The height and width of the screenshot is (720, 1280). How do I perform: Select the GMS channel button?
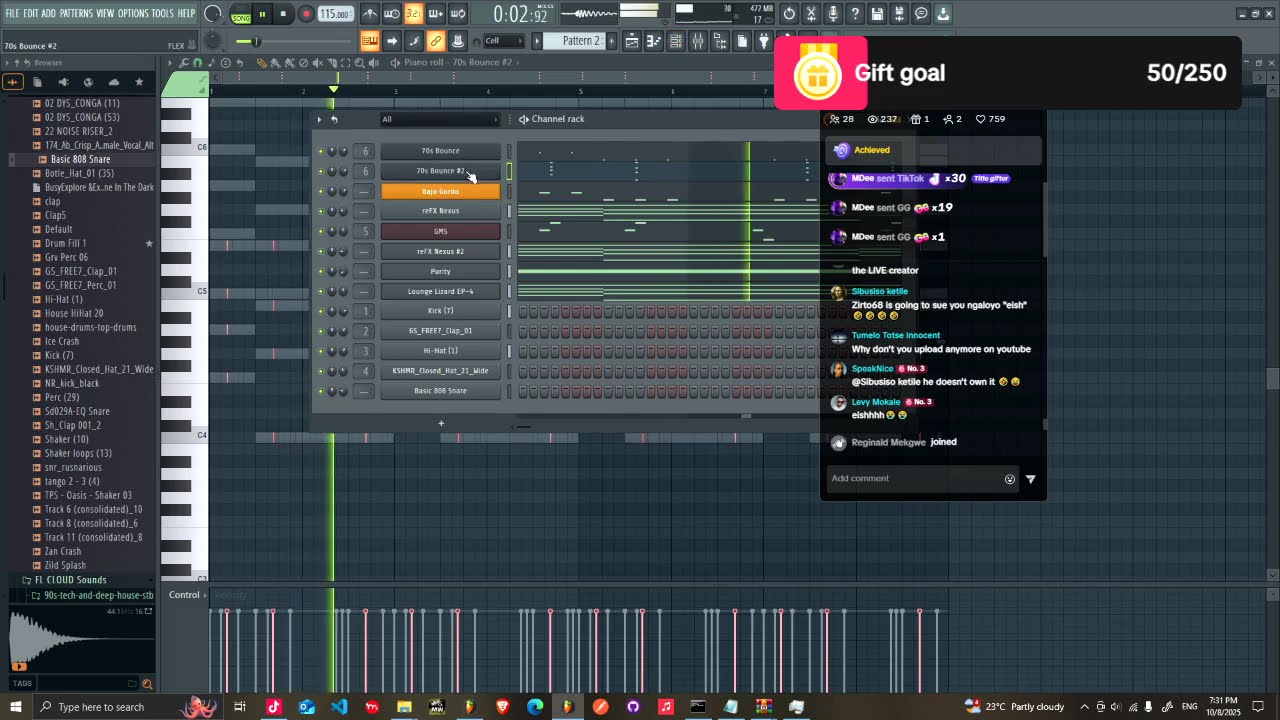coord(440,231)
